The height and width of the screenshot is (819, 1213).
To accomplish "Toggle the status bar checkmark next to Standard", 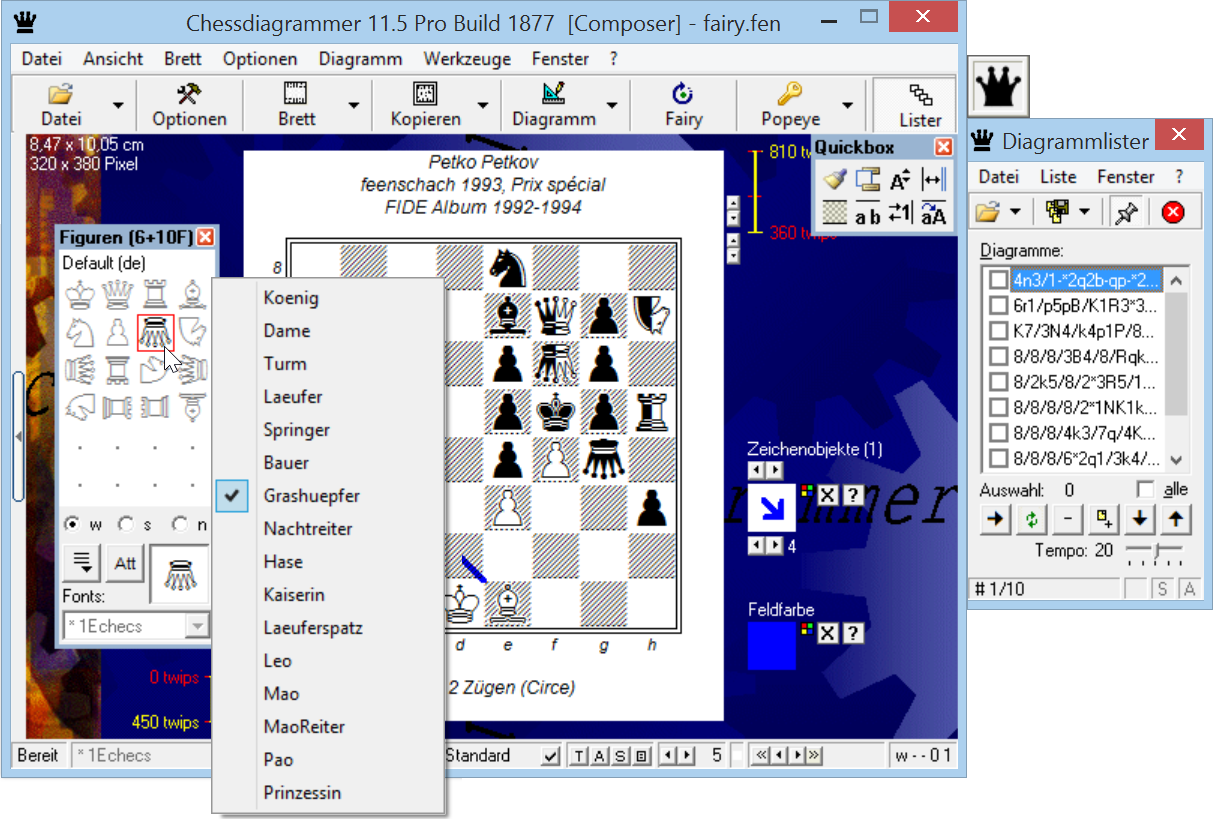I will (551, 756).
